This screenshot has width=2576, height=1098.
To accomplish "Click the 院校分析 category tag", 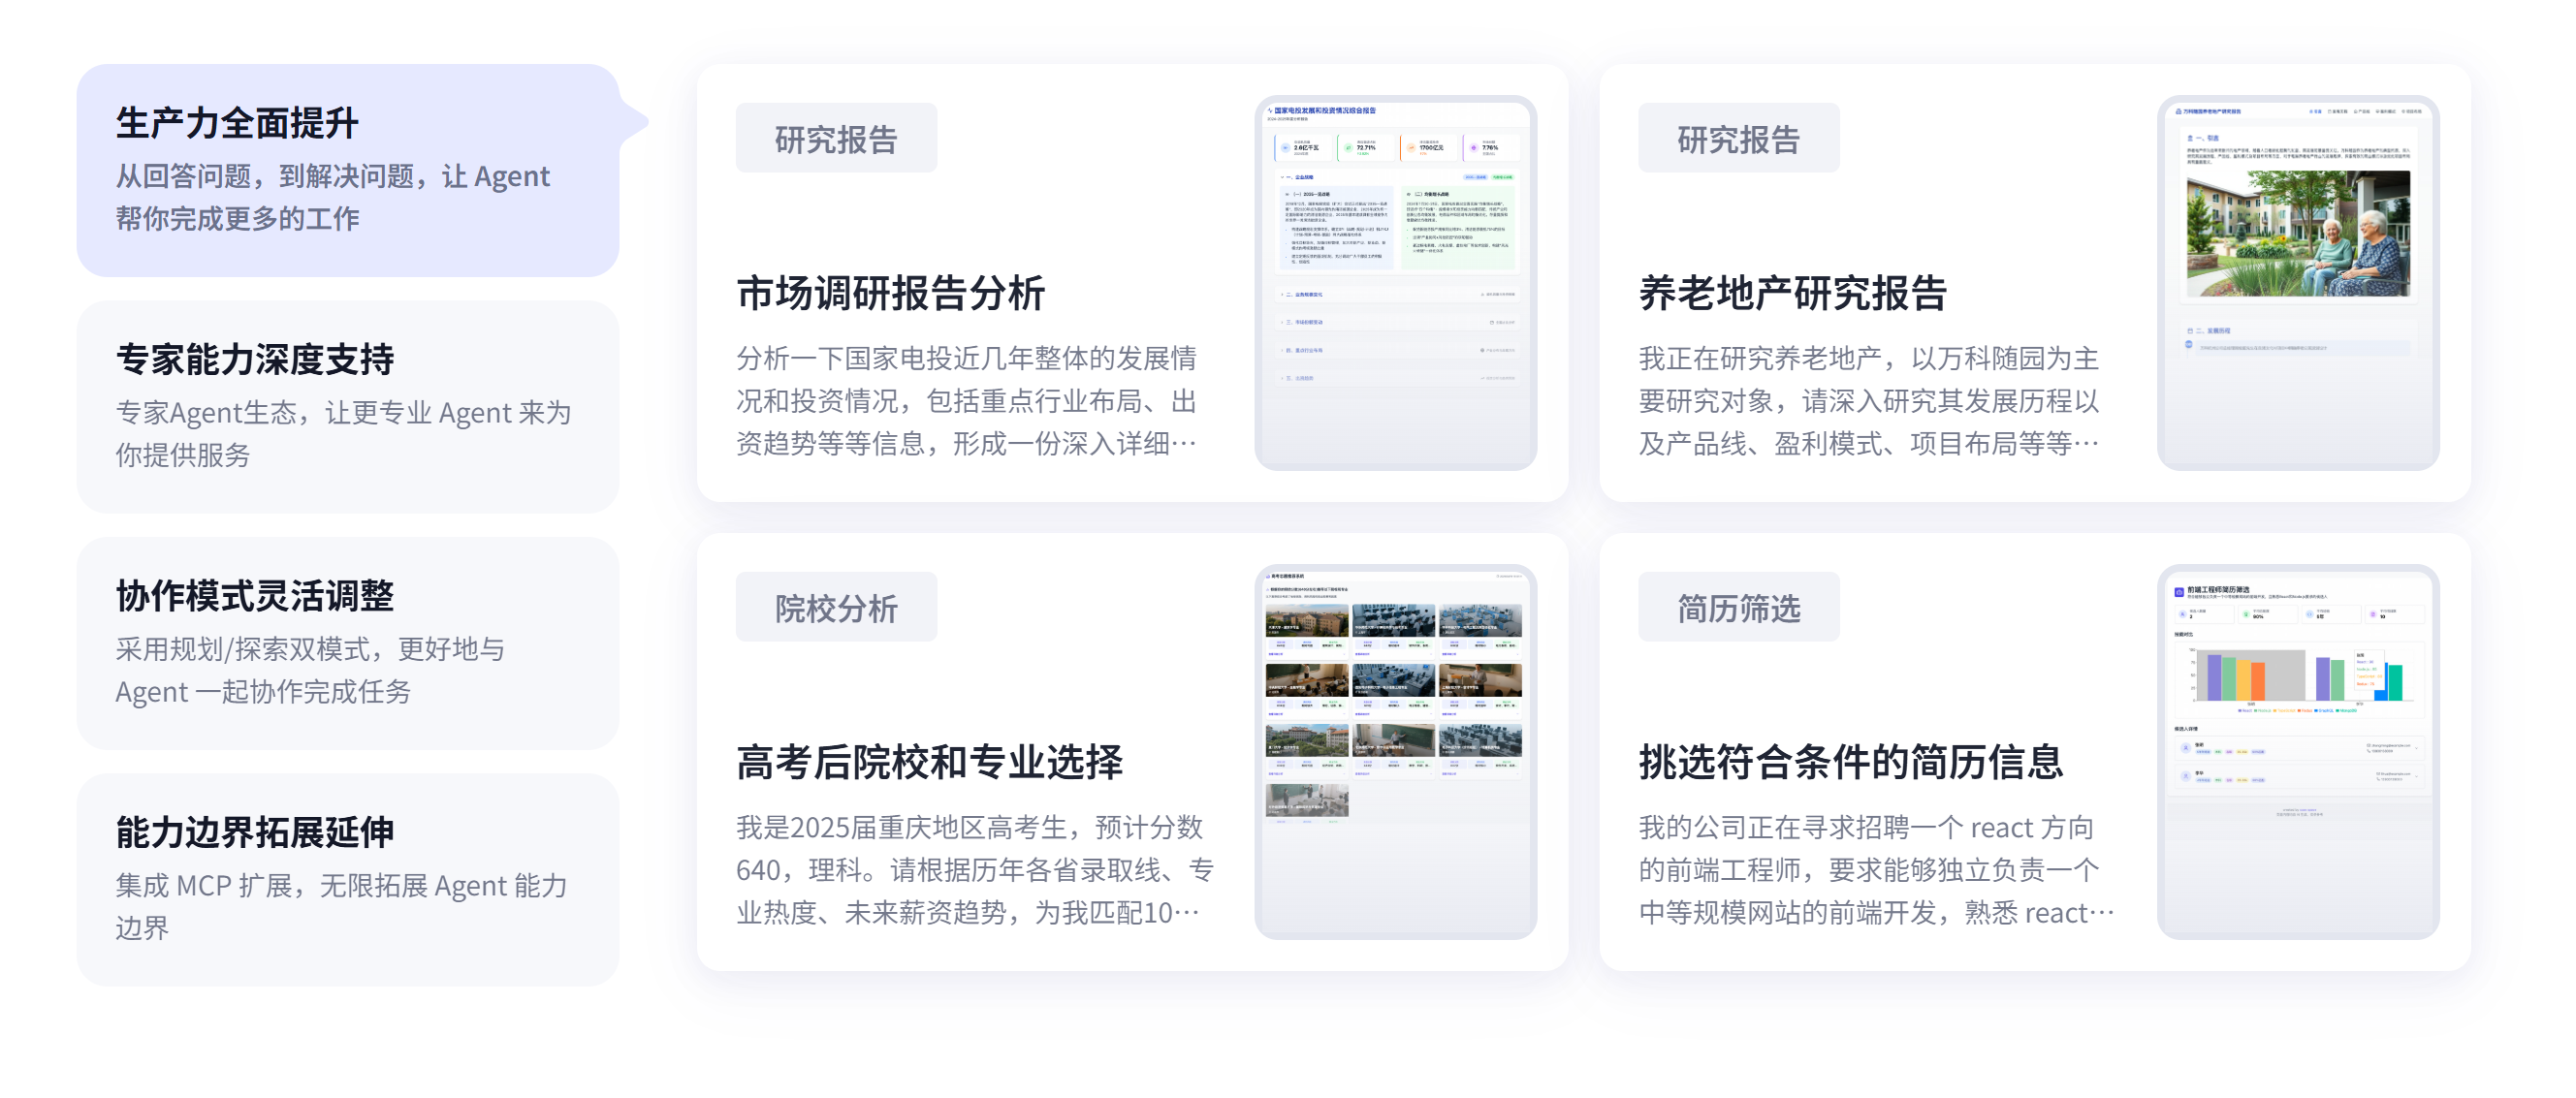I will [836, 607].
